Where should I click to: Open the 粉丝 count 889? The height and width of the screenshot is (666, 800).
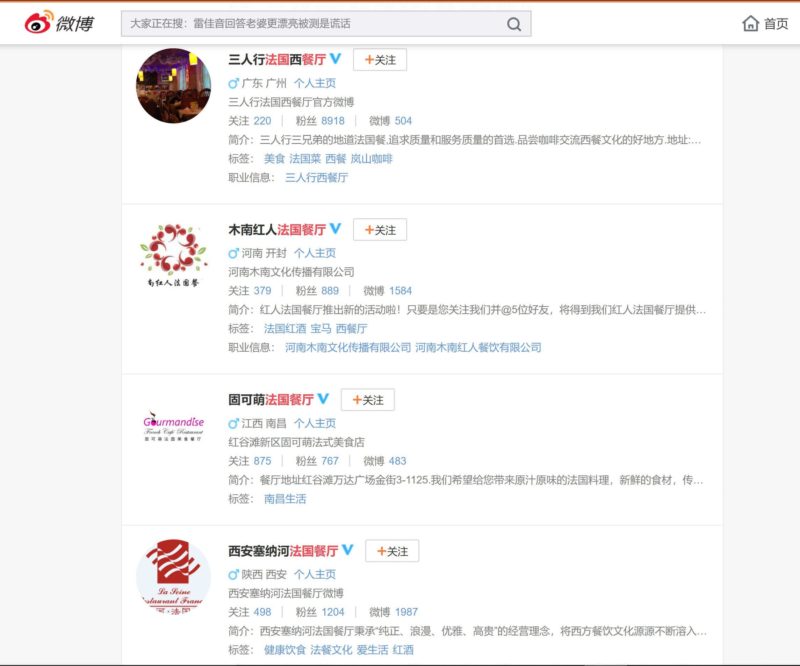click(330, 291)
